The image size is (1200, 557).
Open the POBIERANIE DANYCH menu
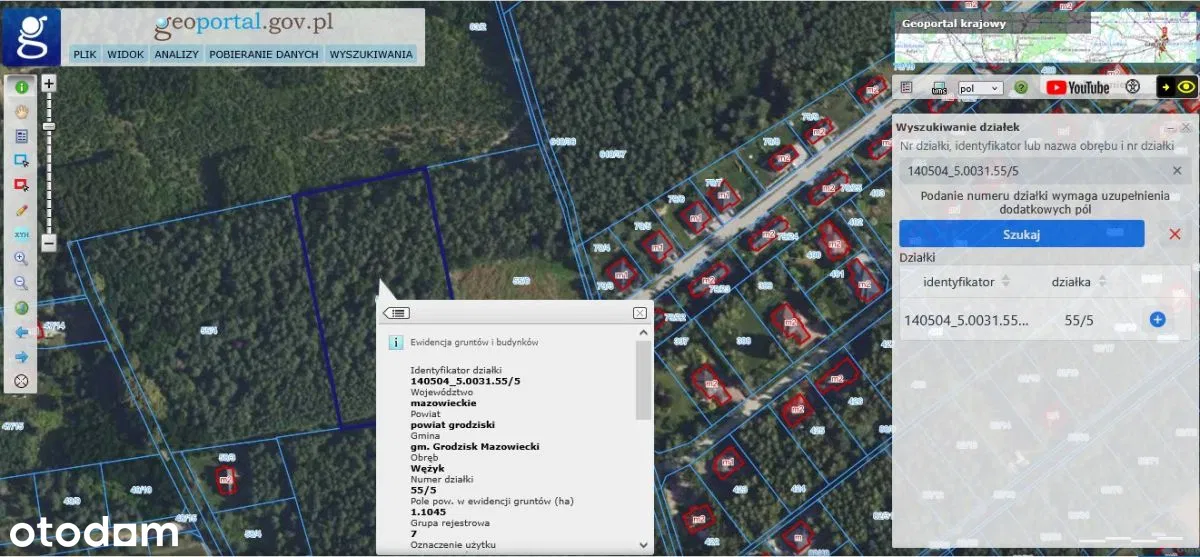pos(264,54)
